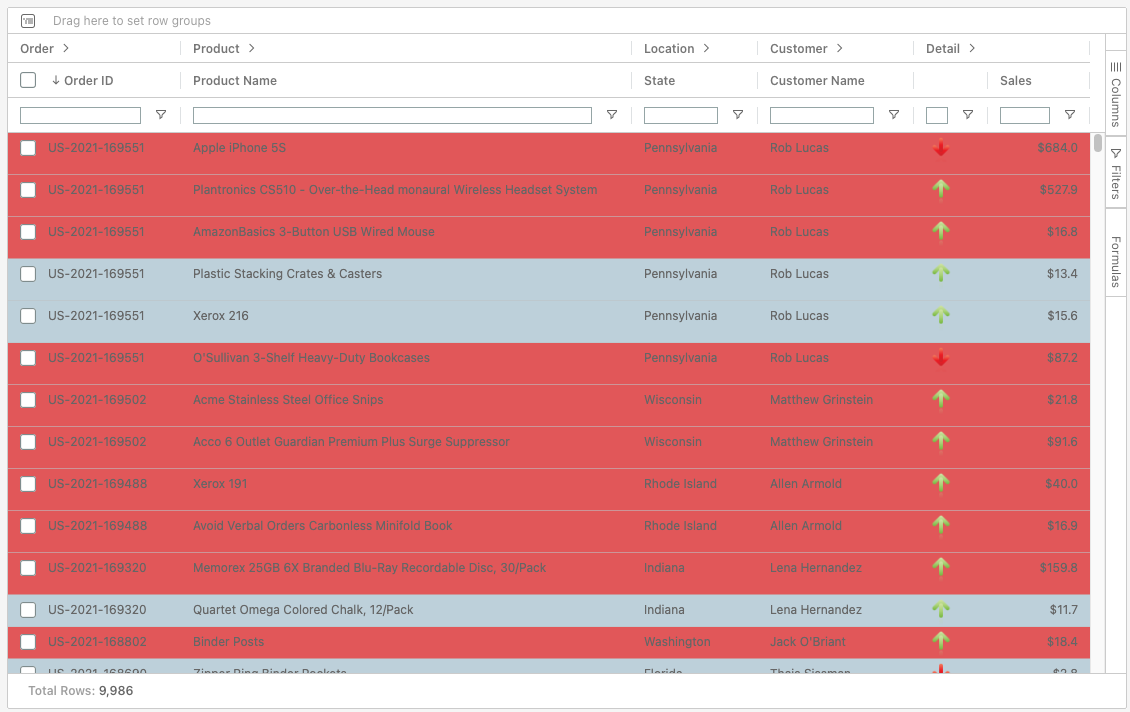Click the Product Name filter text field
The image size is (1130, 712).
coord(392,116)
